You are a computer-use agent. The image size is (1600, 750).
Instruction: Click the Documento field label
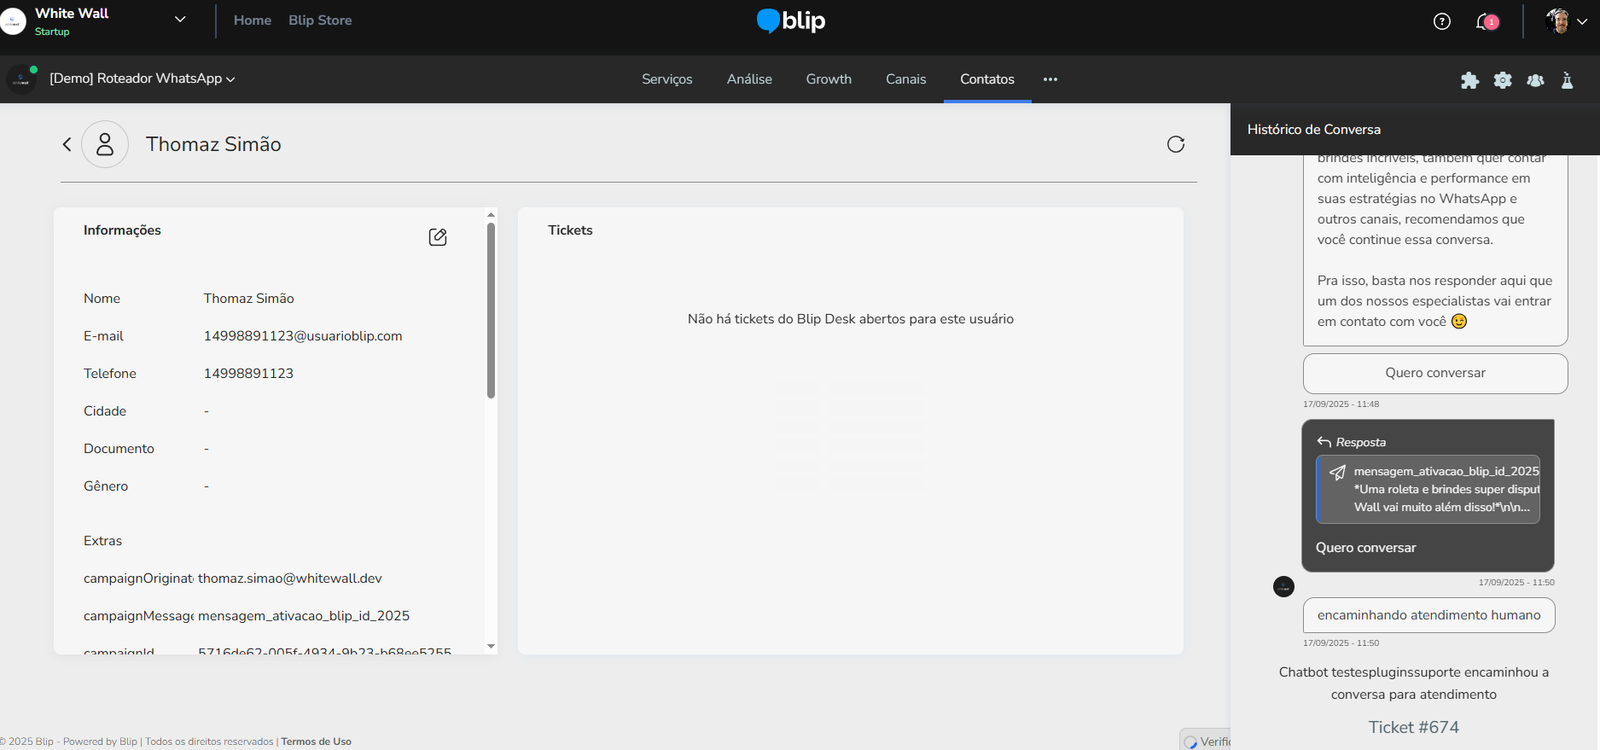(119, 449)
